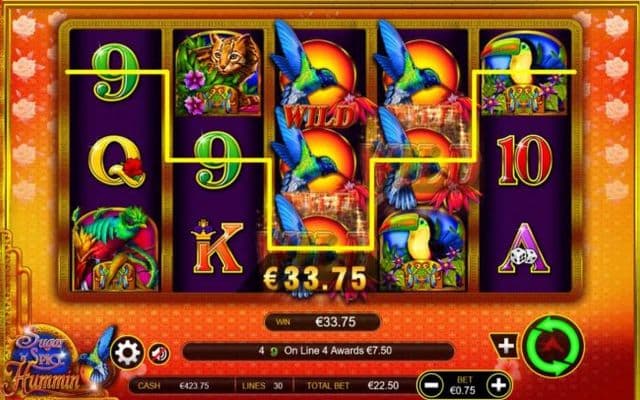Screen dimensions: 640x400
Task: Click the toucan symbol in fifth reel
Action: click(x=524, y=74)
